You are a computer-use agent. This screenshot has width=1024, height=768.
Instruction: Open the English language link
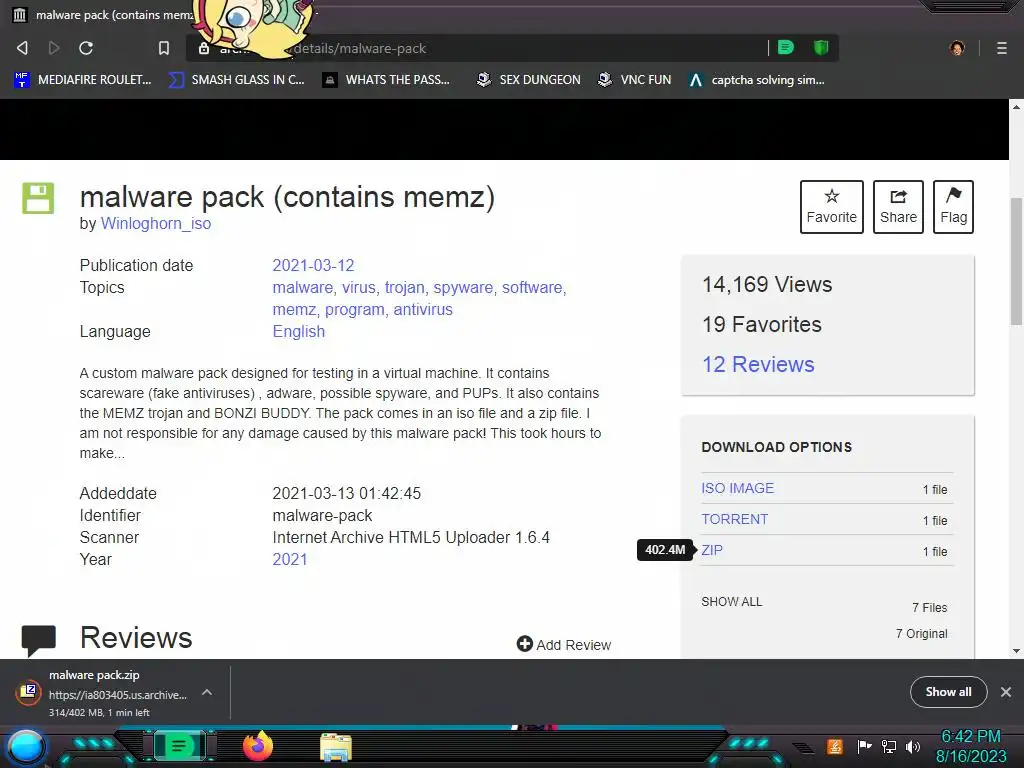click(298, 331)
